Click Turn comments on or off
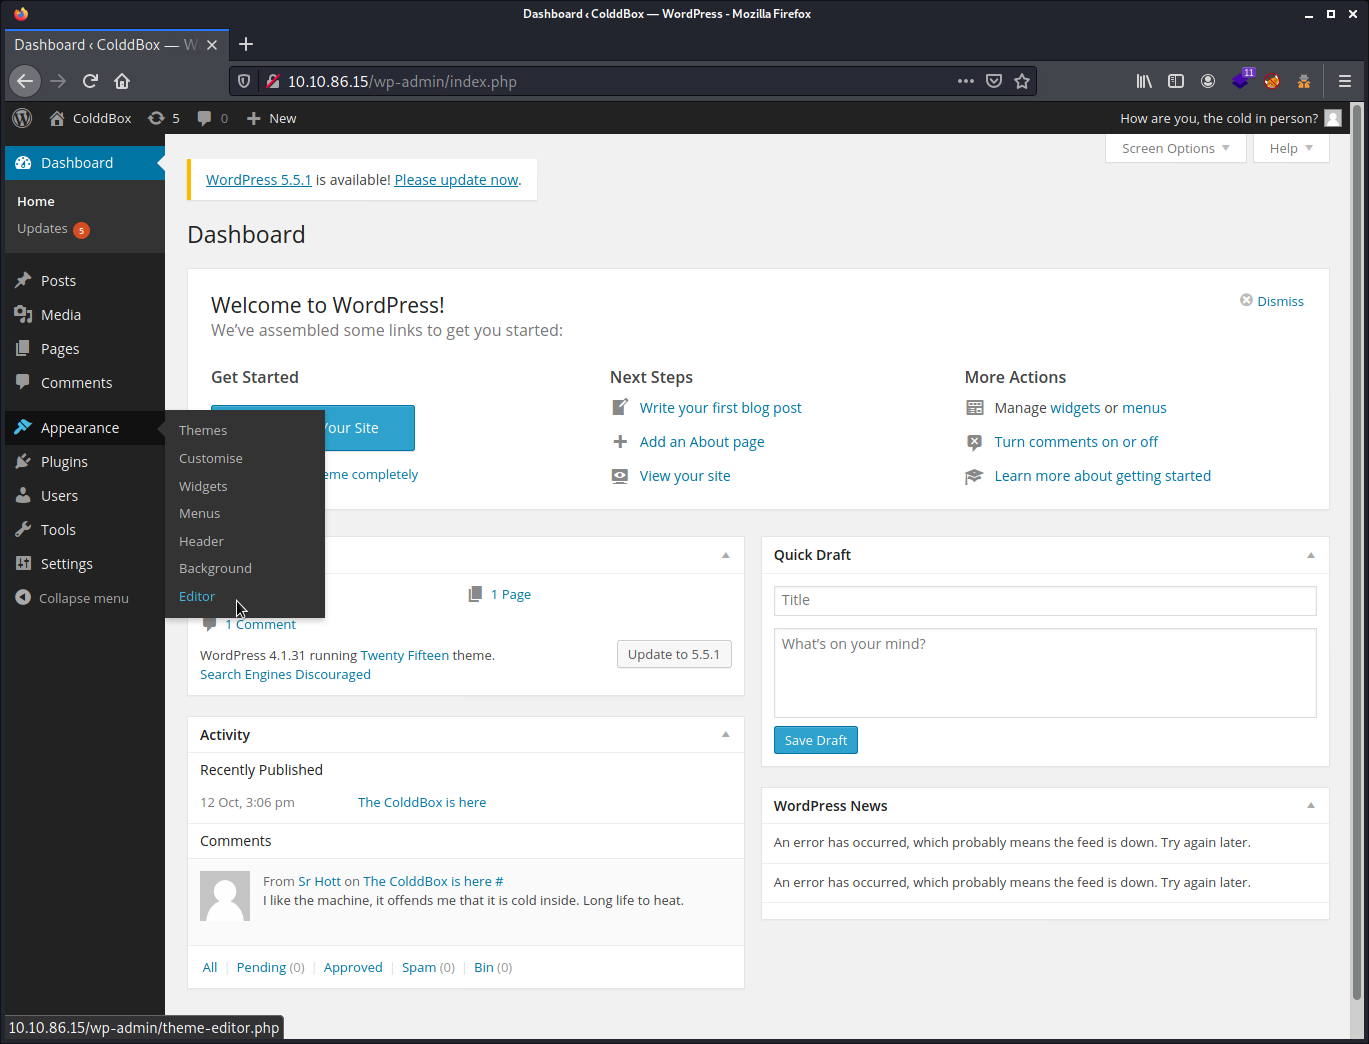This screenshot has height=1044, width=1369. (x=1076, y=442)
